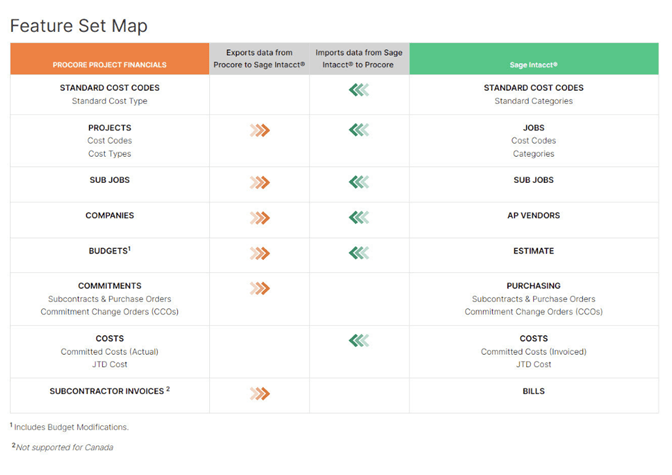Screen dimensions: 672x475
Task: Click the orange export arrow in Projects row
Action: click(260, 130)
